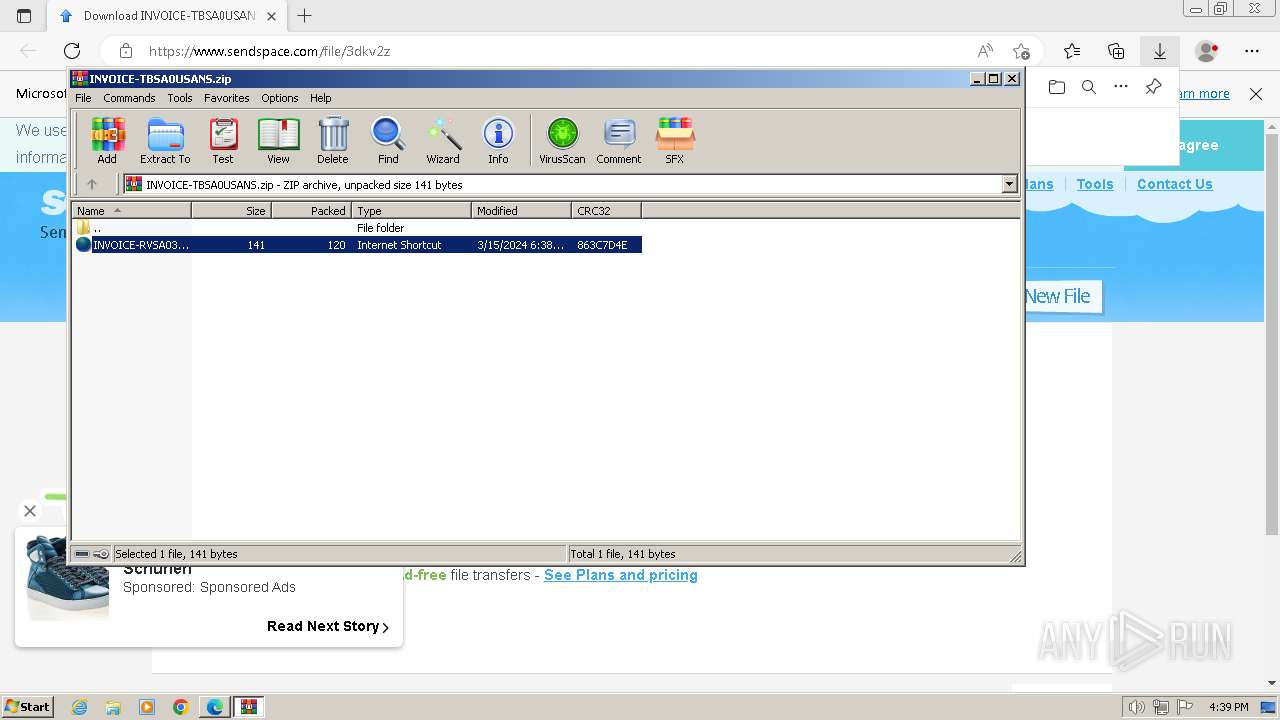Show archive Info
This screenshot has height=720, width=1280.
pos(498,140)
